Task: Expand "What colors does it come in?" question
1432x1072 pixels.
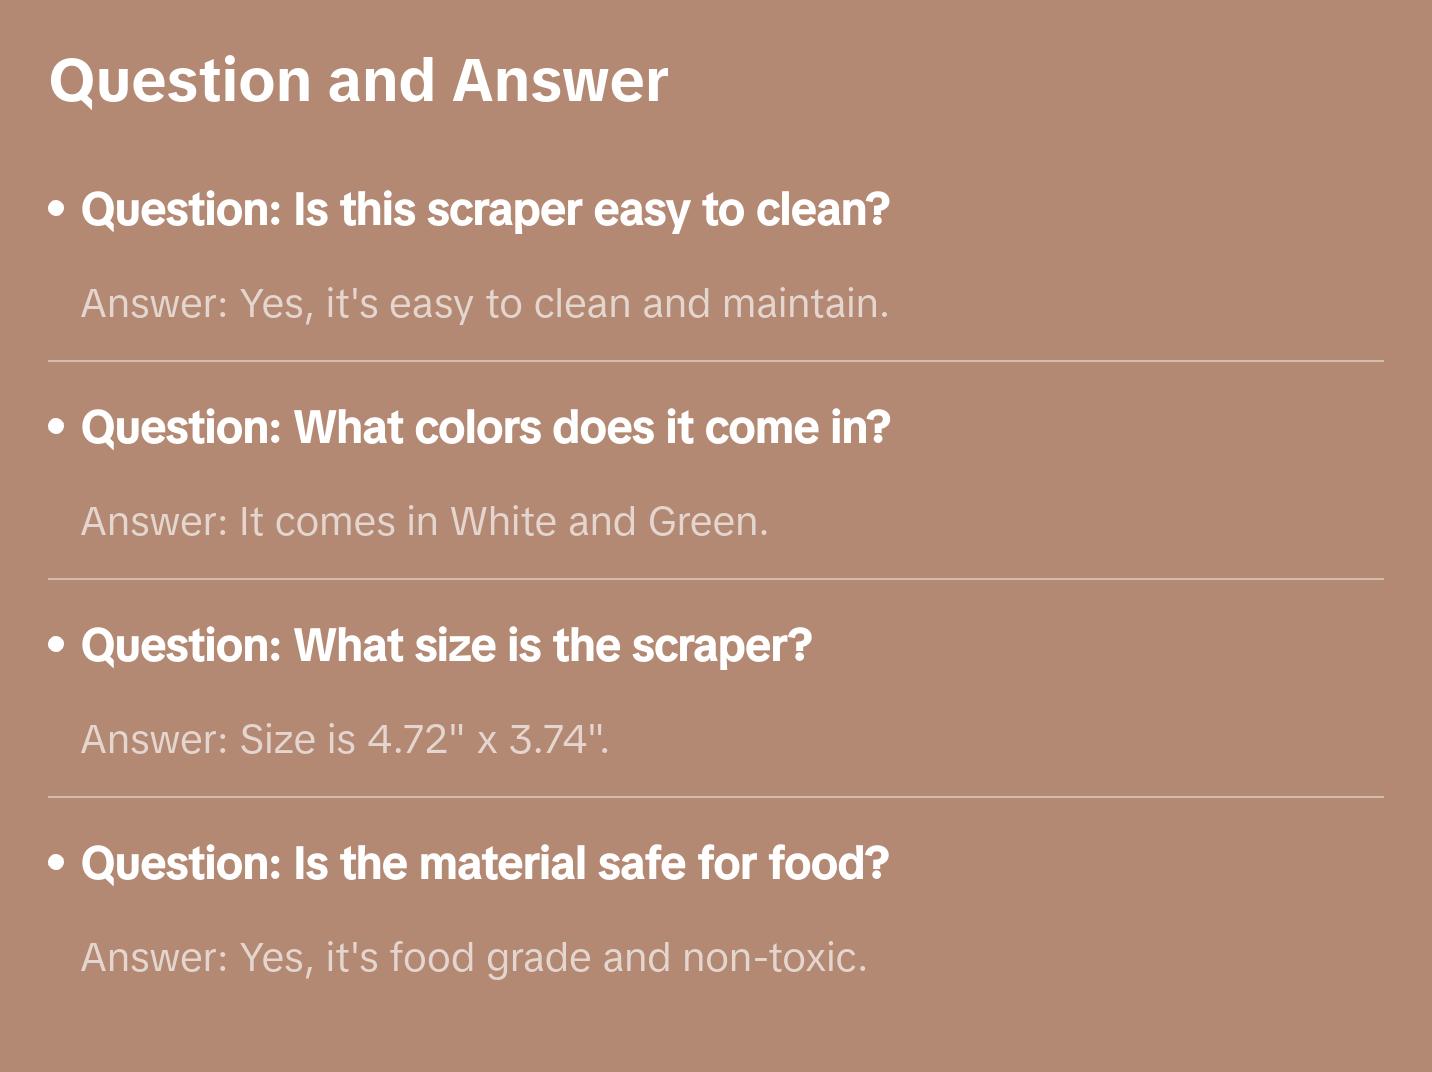Action: click(485, 428)
